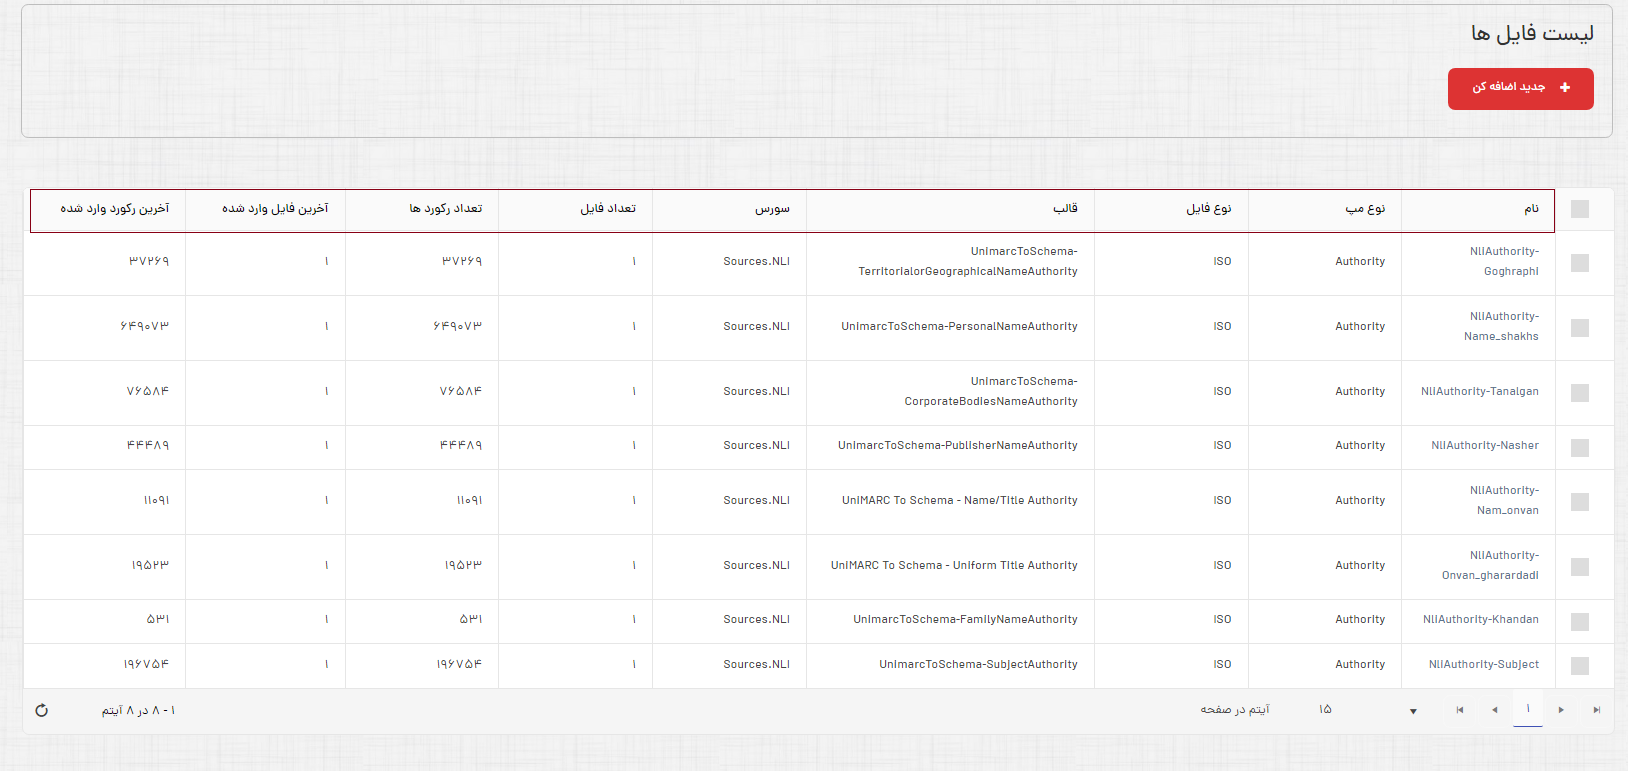Viewport: 1628px width, 771px height.
Task: Go to the previous page arrow icon
Action: click(1494, 710)
